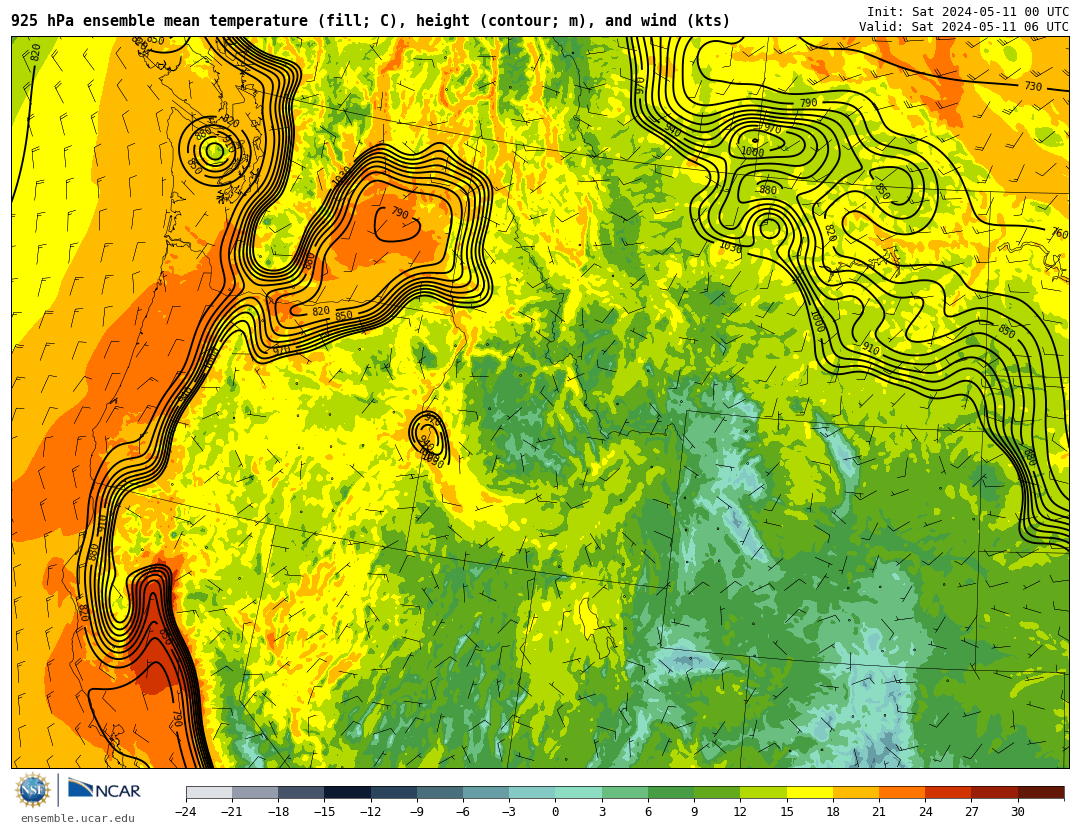Click the 'Valid: Sat 2024-05-11 06 UTC' text
The image size is (1080, 831).
click(x=964, y=27)
